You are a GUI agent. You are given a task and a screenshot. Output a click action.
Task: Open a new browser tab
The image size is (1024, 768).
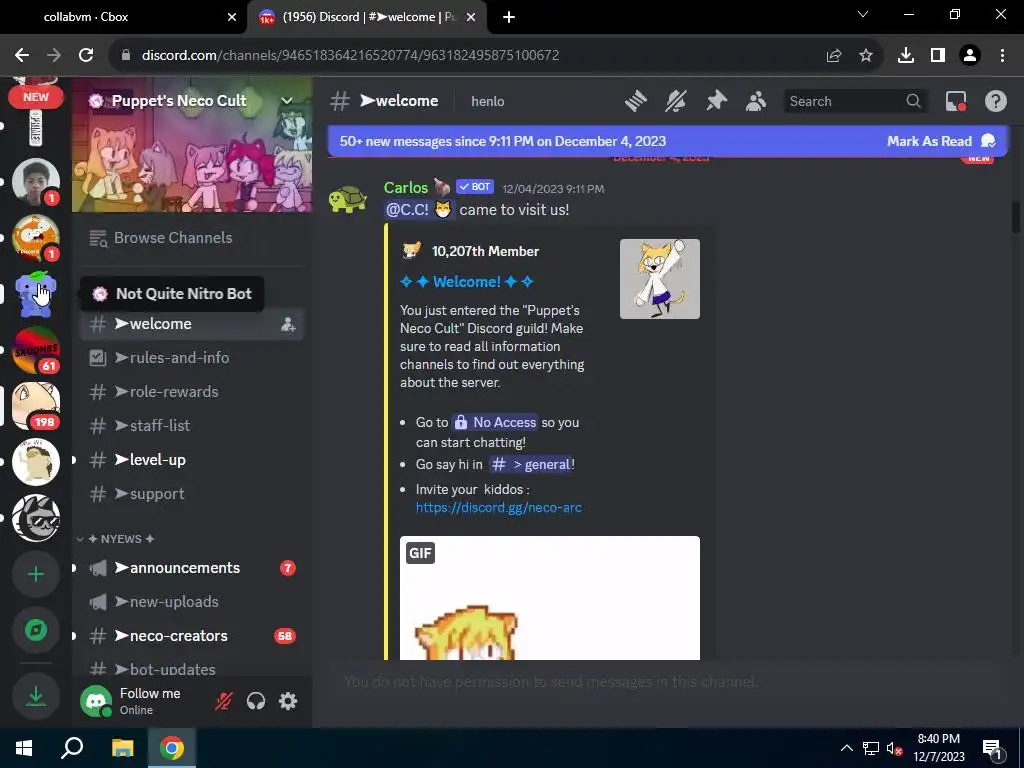[509, 18]
